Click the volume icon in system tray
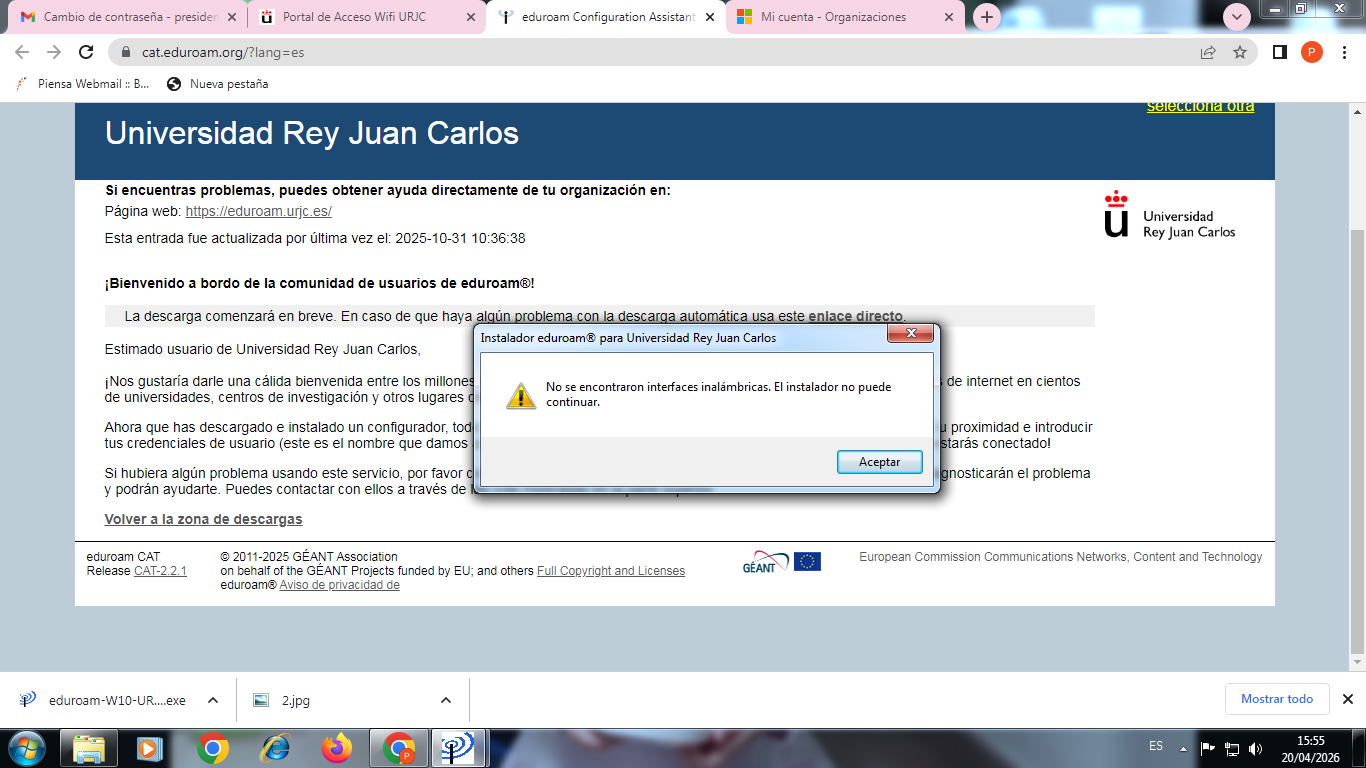The width and height of the screenshot is (1366, 768). 1255,748
